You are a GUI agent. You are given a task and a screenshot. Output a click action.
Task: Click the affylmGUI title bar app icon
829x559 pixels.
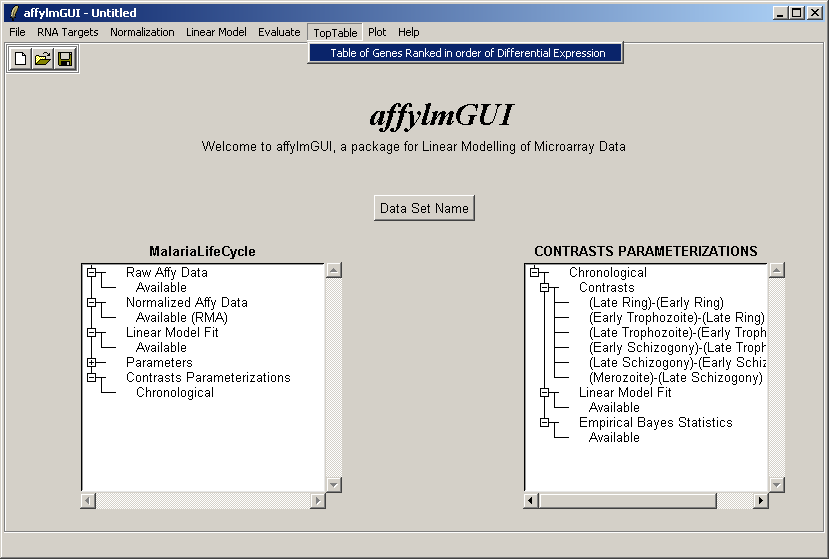tap(13, 13)
